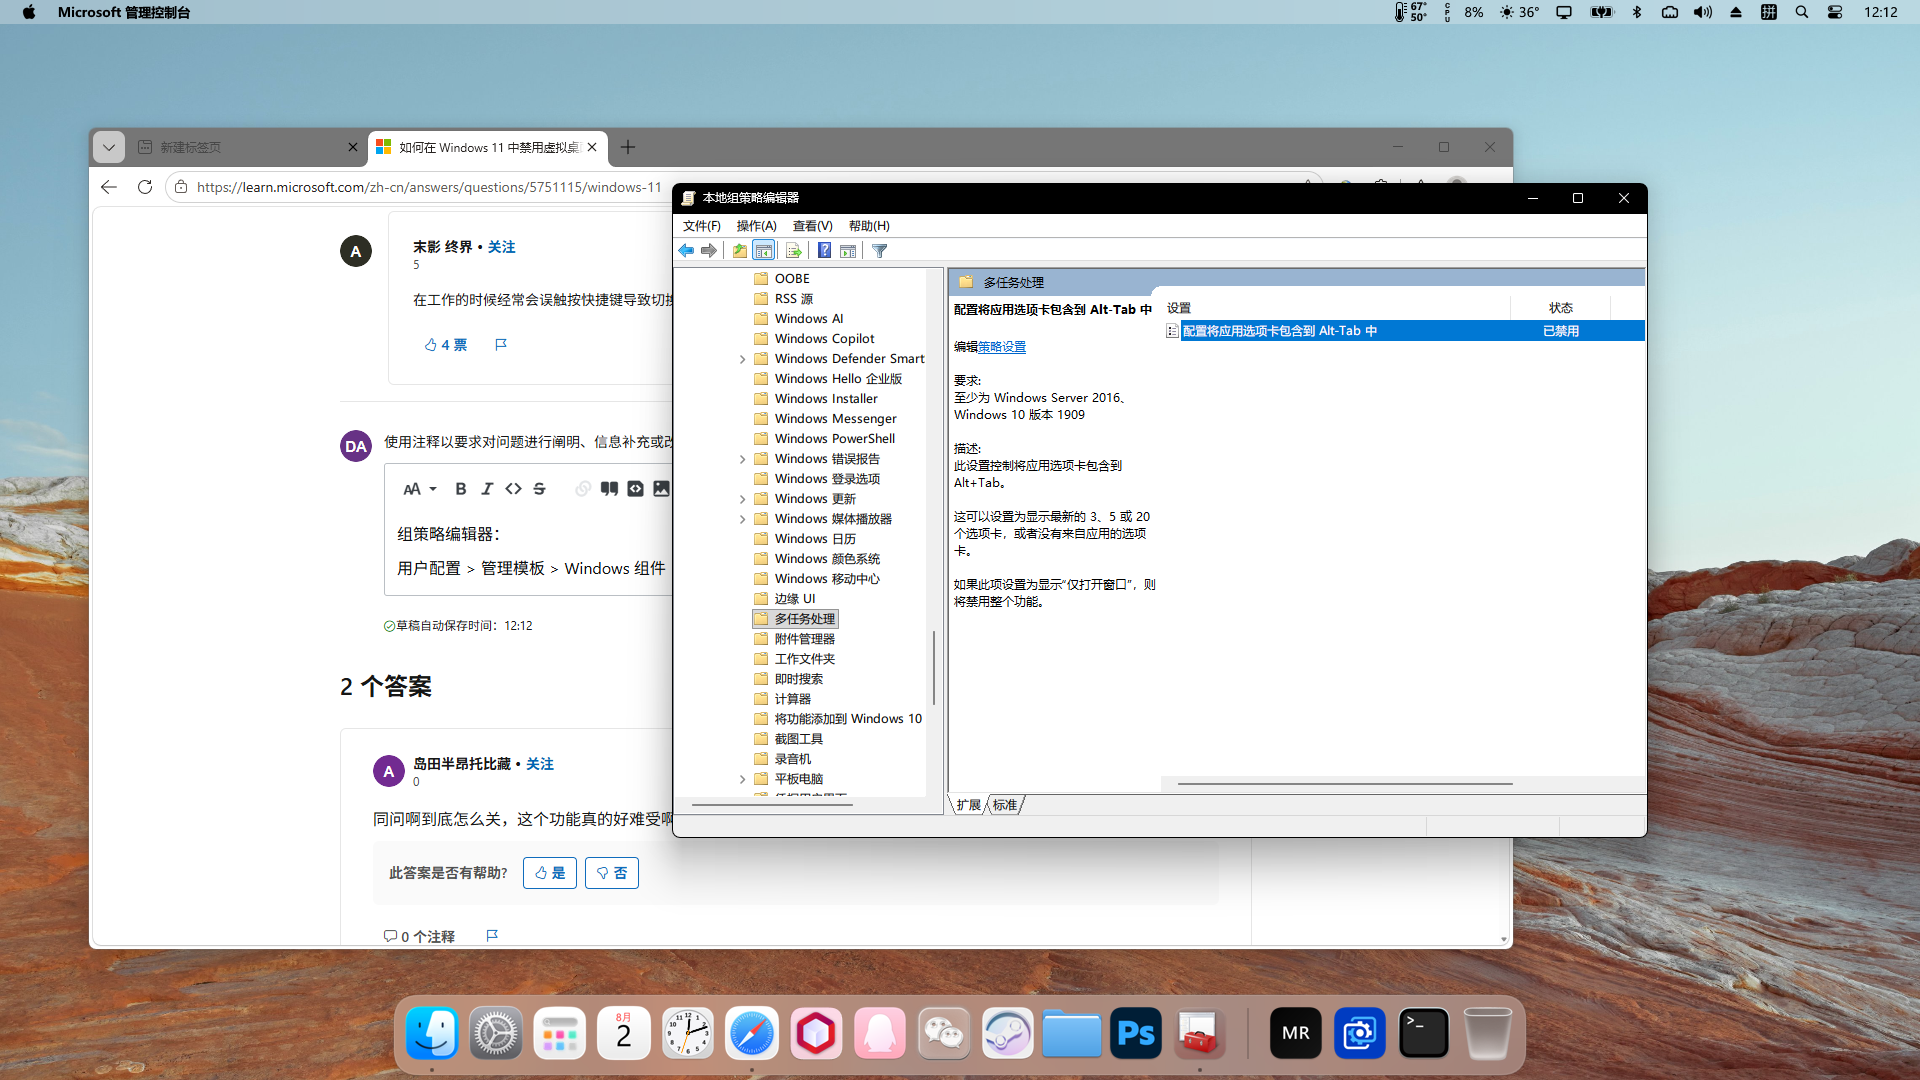The image size is (1920, 1080).
Task: Open a new browser tab with plus button
Action: (x=628, y=147)
